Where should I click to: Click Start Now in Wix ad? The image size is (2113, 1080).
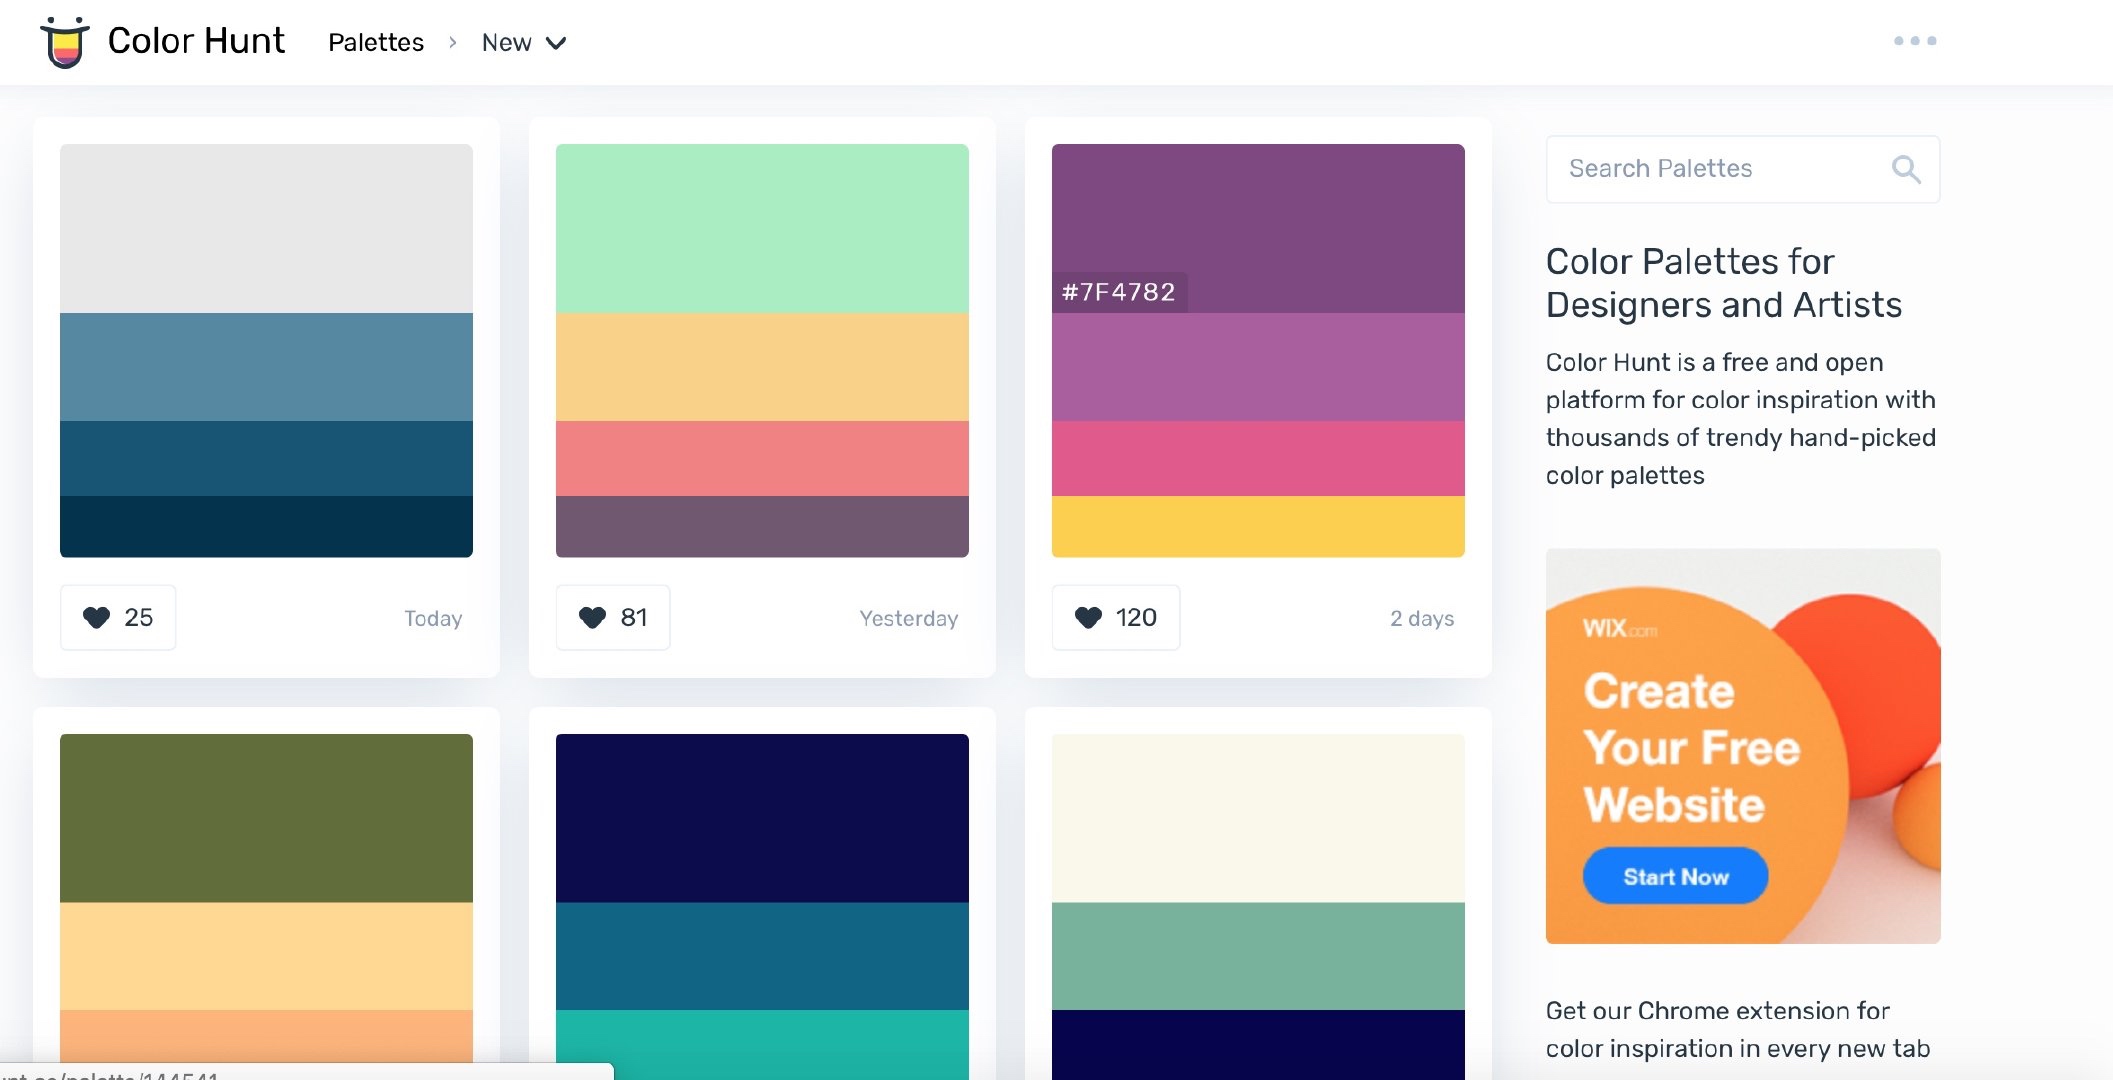point(1675,876)
